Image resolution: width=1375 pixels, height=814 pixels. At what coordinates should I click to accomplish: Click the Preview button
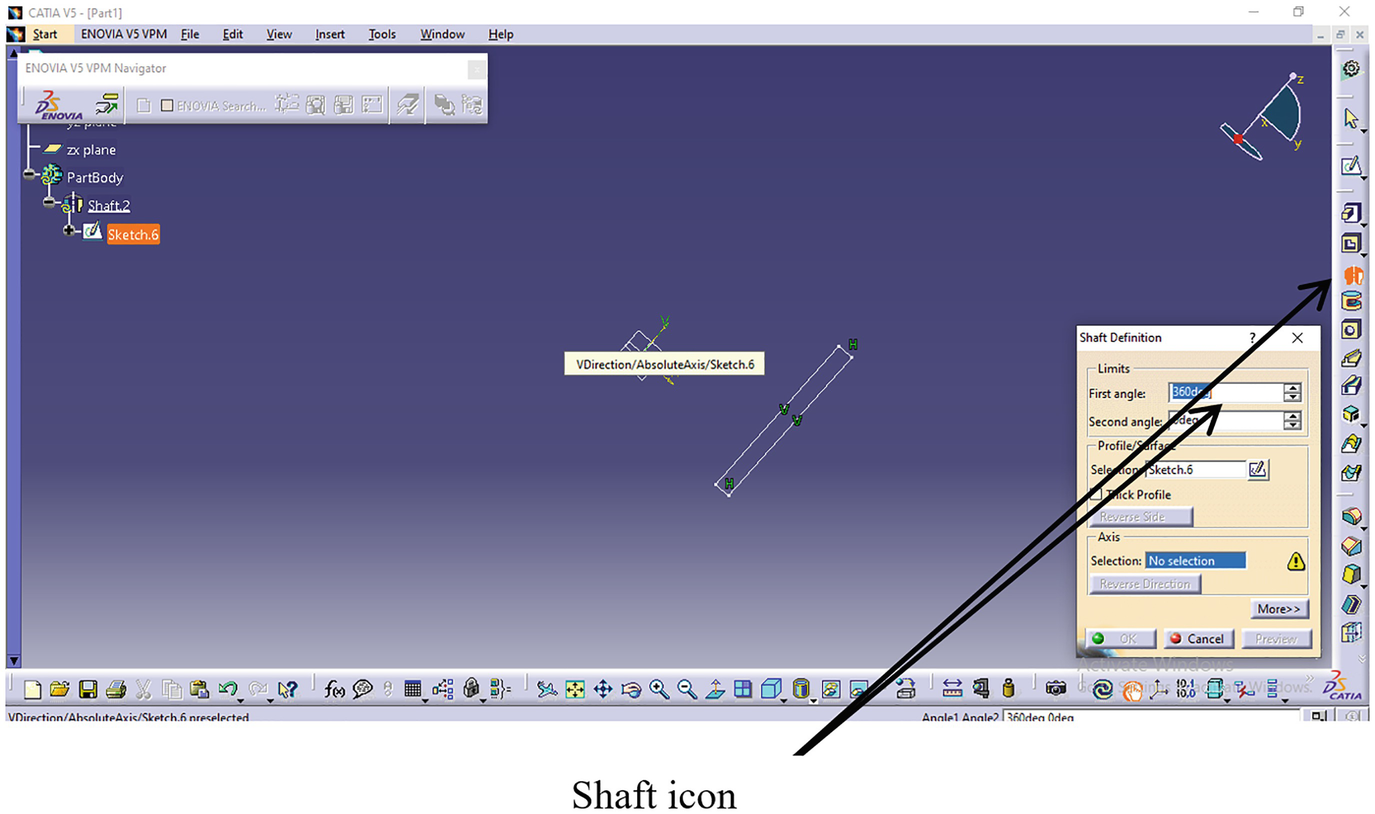pos(1276,638)
